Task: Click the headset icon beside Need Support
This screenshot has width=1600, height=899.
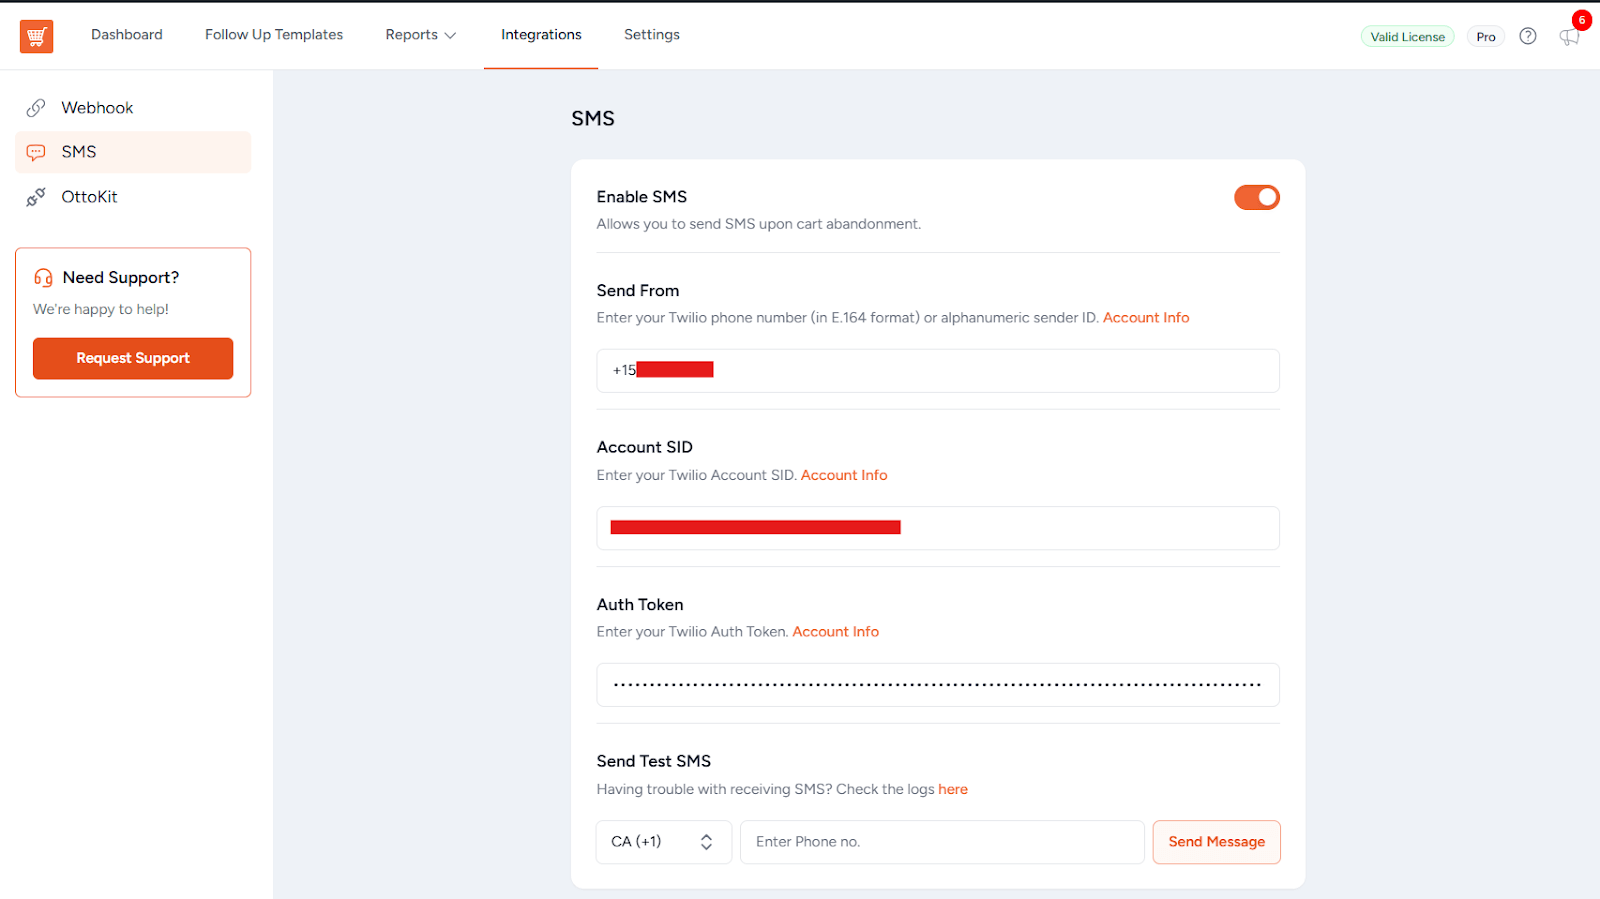Action: click(43, 278)
